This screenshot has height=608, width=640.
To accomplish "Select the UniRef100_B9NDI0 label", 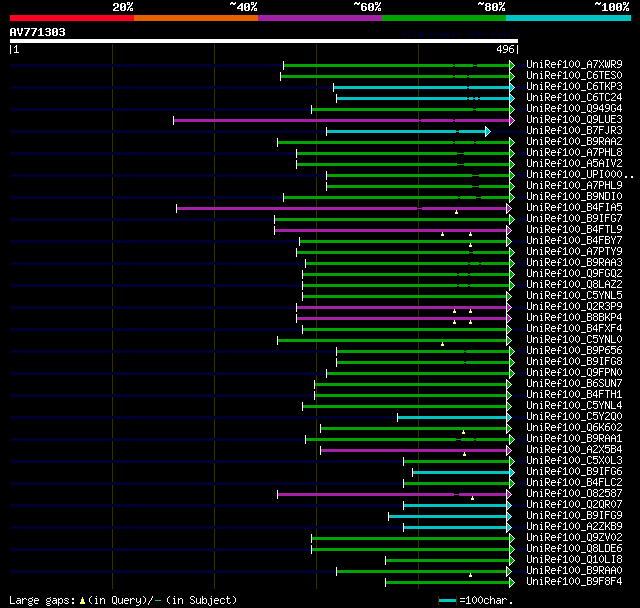I will (x=574, y=197).
